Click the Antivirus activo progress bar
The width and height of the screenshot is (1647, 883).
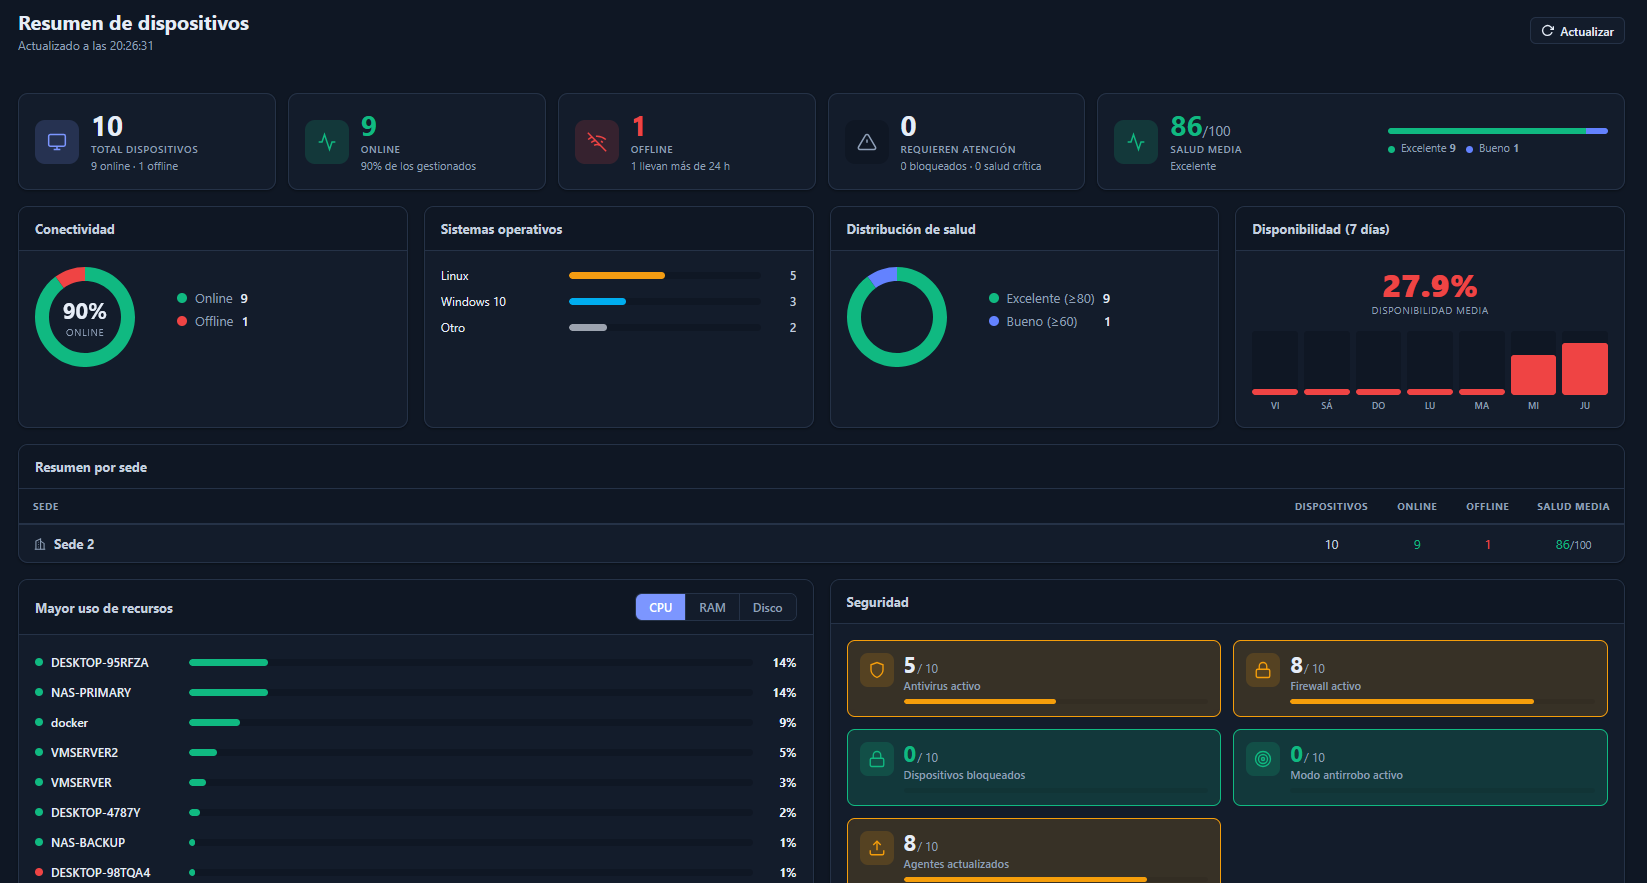coord(980,702)
